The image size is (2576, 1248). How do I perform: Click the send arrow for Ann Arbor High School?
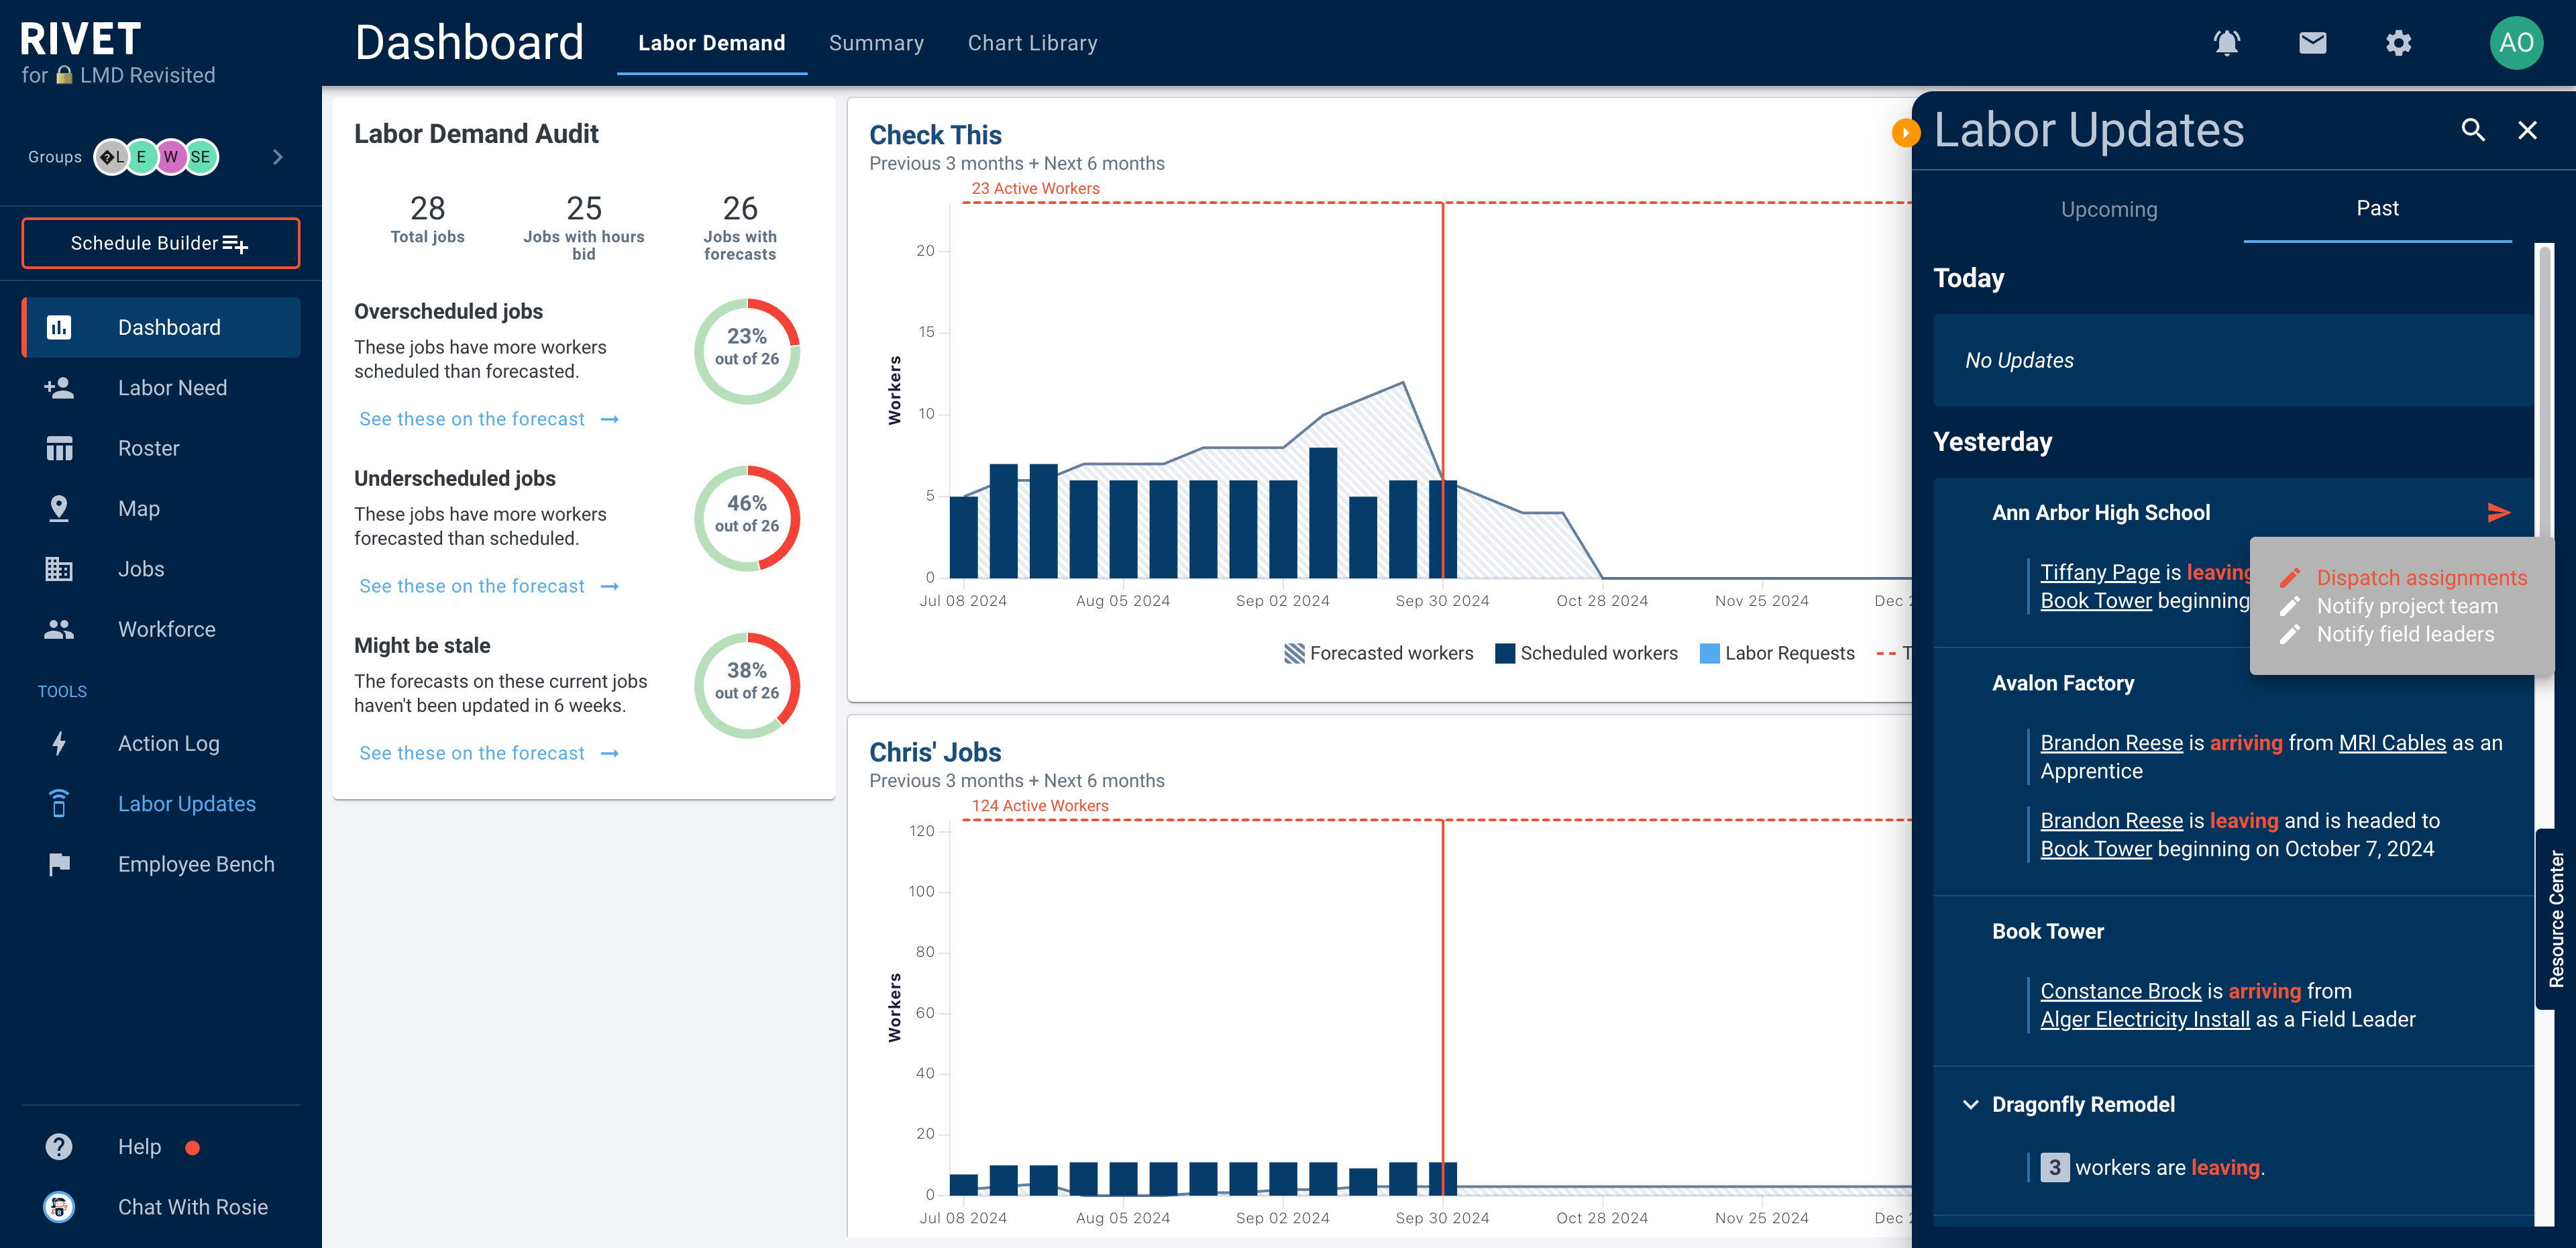click(2498, 512)
